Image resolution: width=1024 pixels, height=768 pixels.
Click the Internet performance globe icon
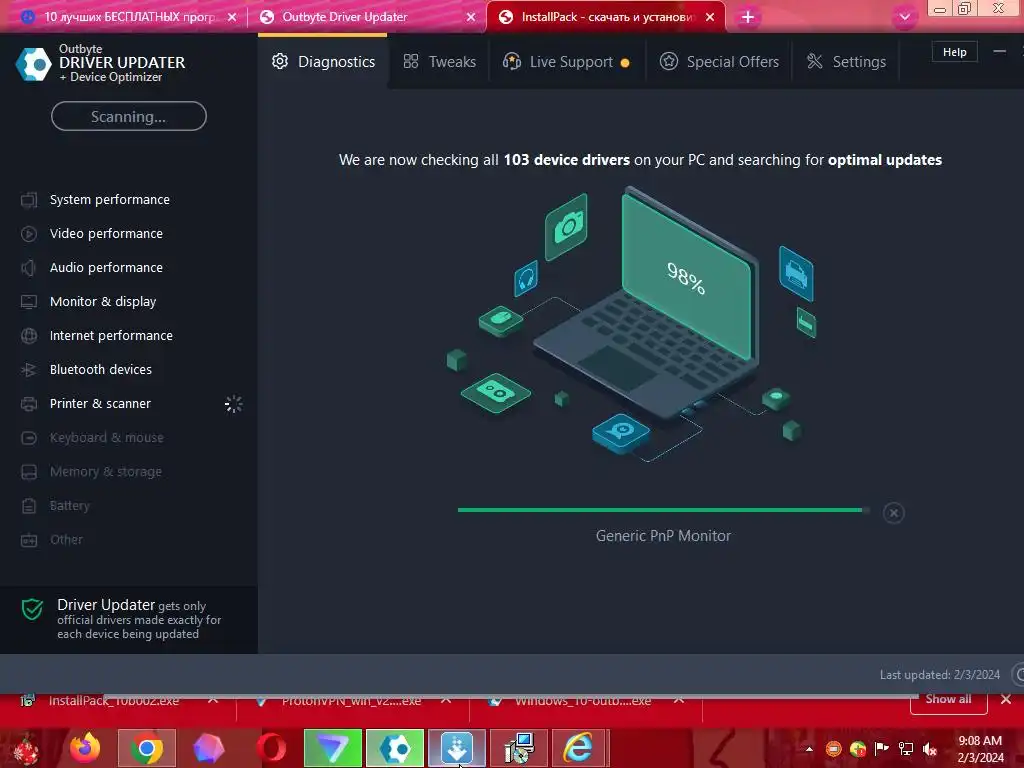[29, 336]
